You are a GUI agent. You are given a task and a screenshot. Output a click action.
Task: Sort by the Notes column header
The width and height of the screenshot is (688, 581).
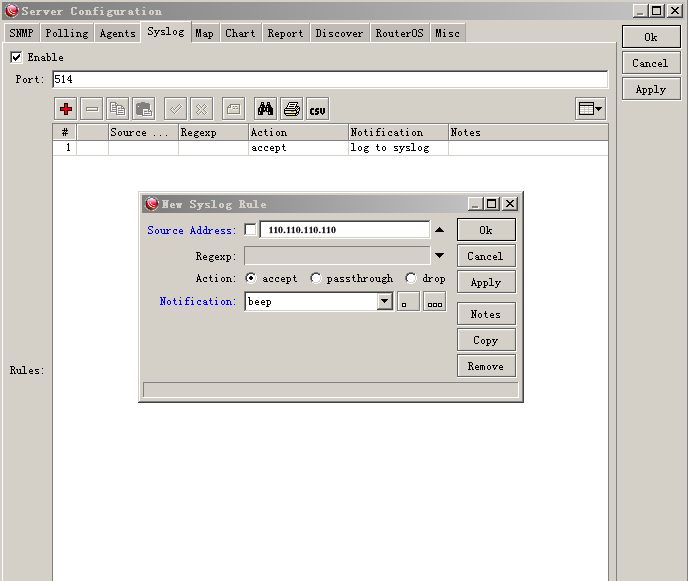(528, 133)
